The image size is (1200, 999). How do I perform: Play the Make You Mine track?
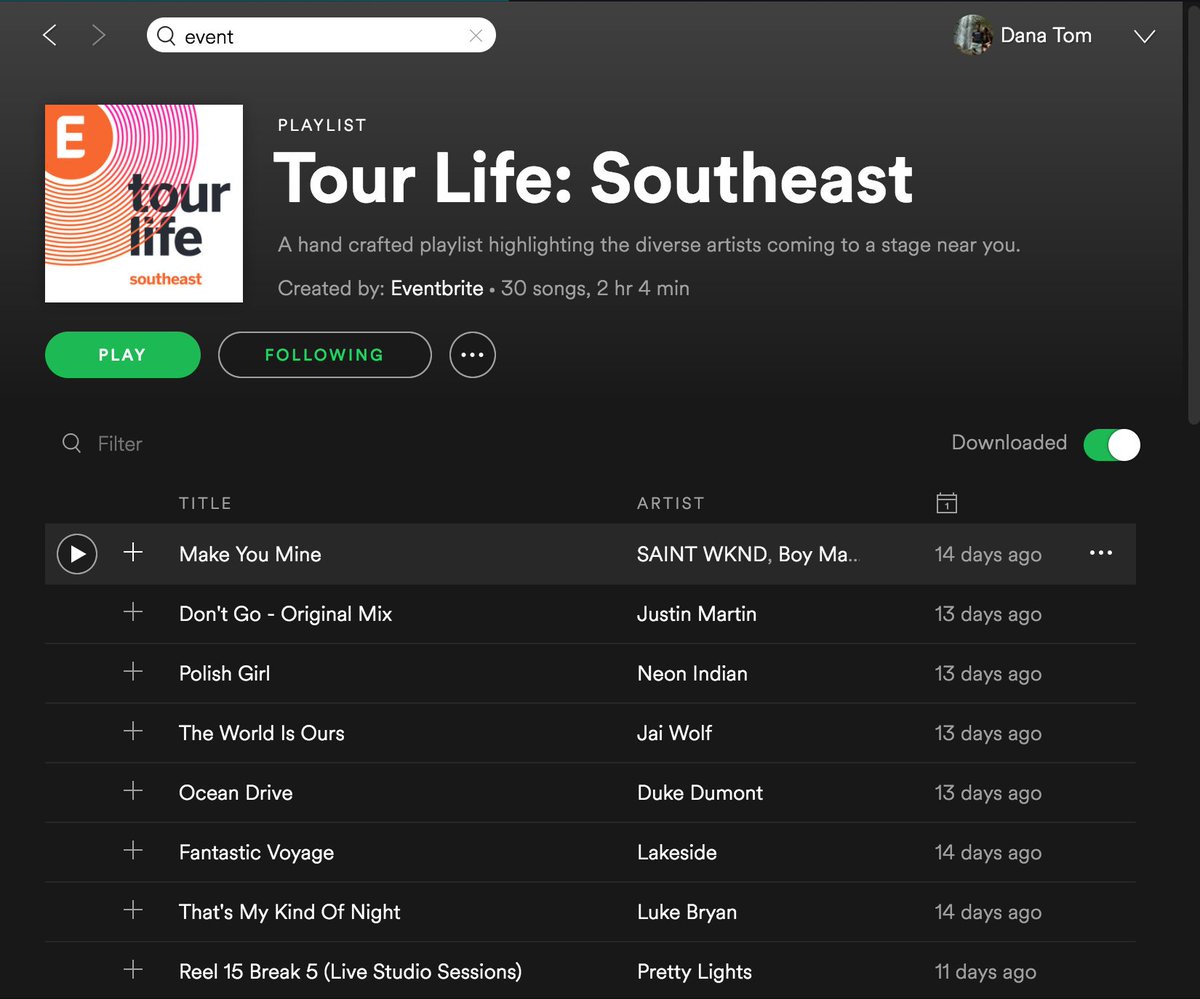click(x=77, y=554)
